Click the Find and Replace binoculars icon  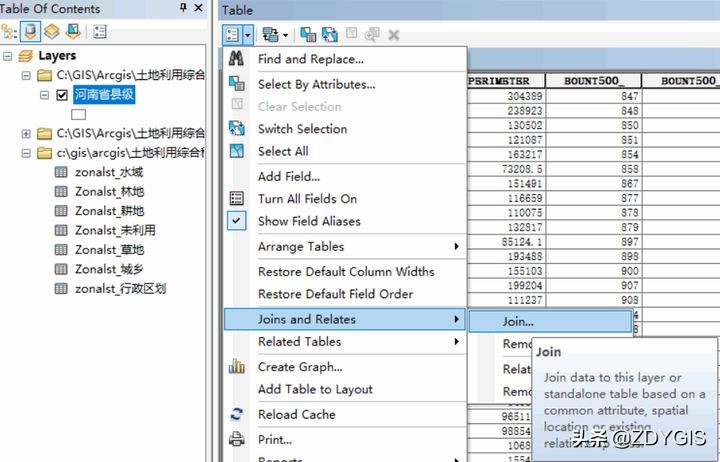(x=236, y=59)
